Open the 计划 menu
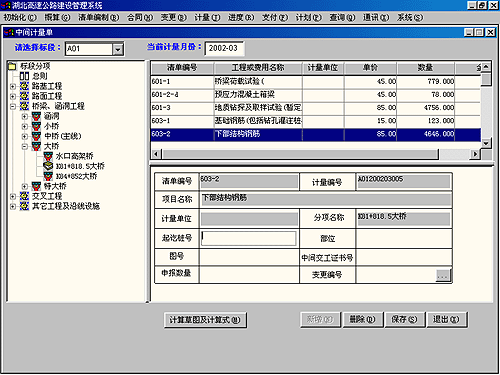Screen dimensions: 500x375 [x=309, y=17]
